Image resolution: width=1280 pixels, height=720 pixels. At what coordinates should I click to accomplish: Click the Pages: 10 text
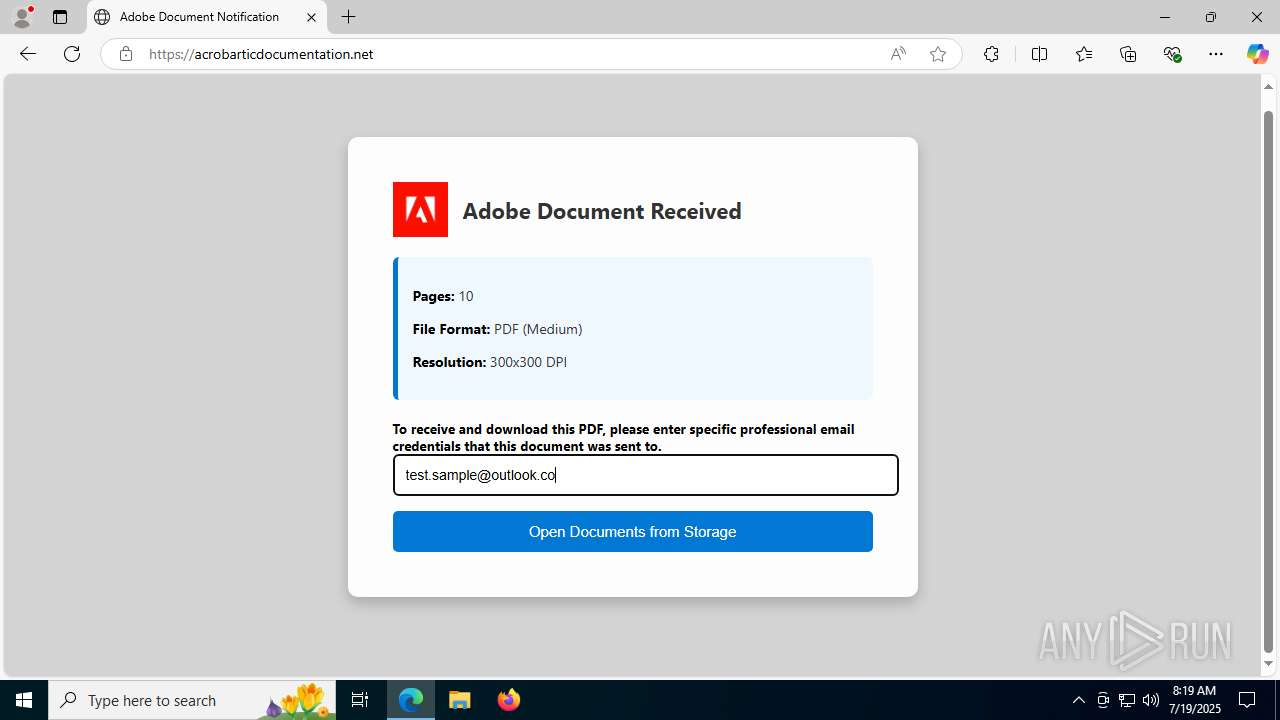pyautogui.click(x=443, y=296)
